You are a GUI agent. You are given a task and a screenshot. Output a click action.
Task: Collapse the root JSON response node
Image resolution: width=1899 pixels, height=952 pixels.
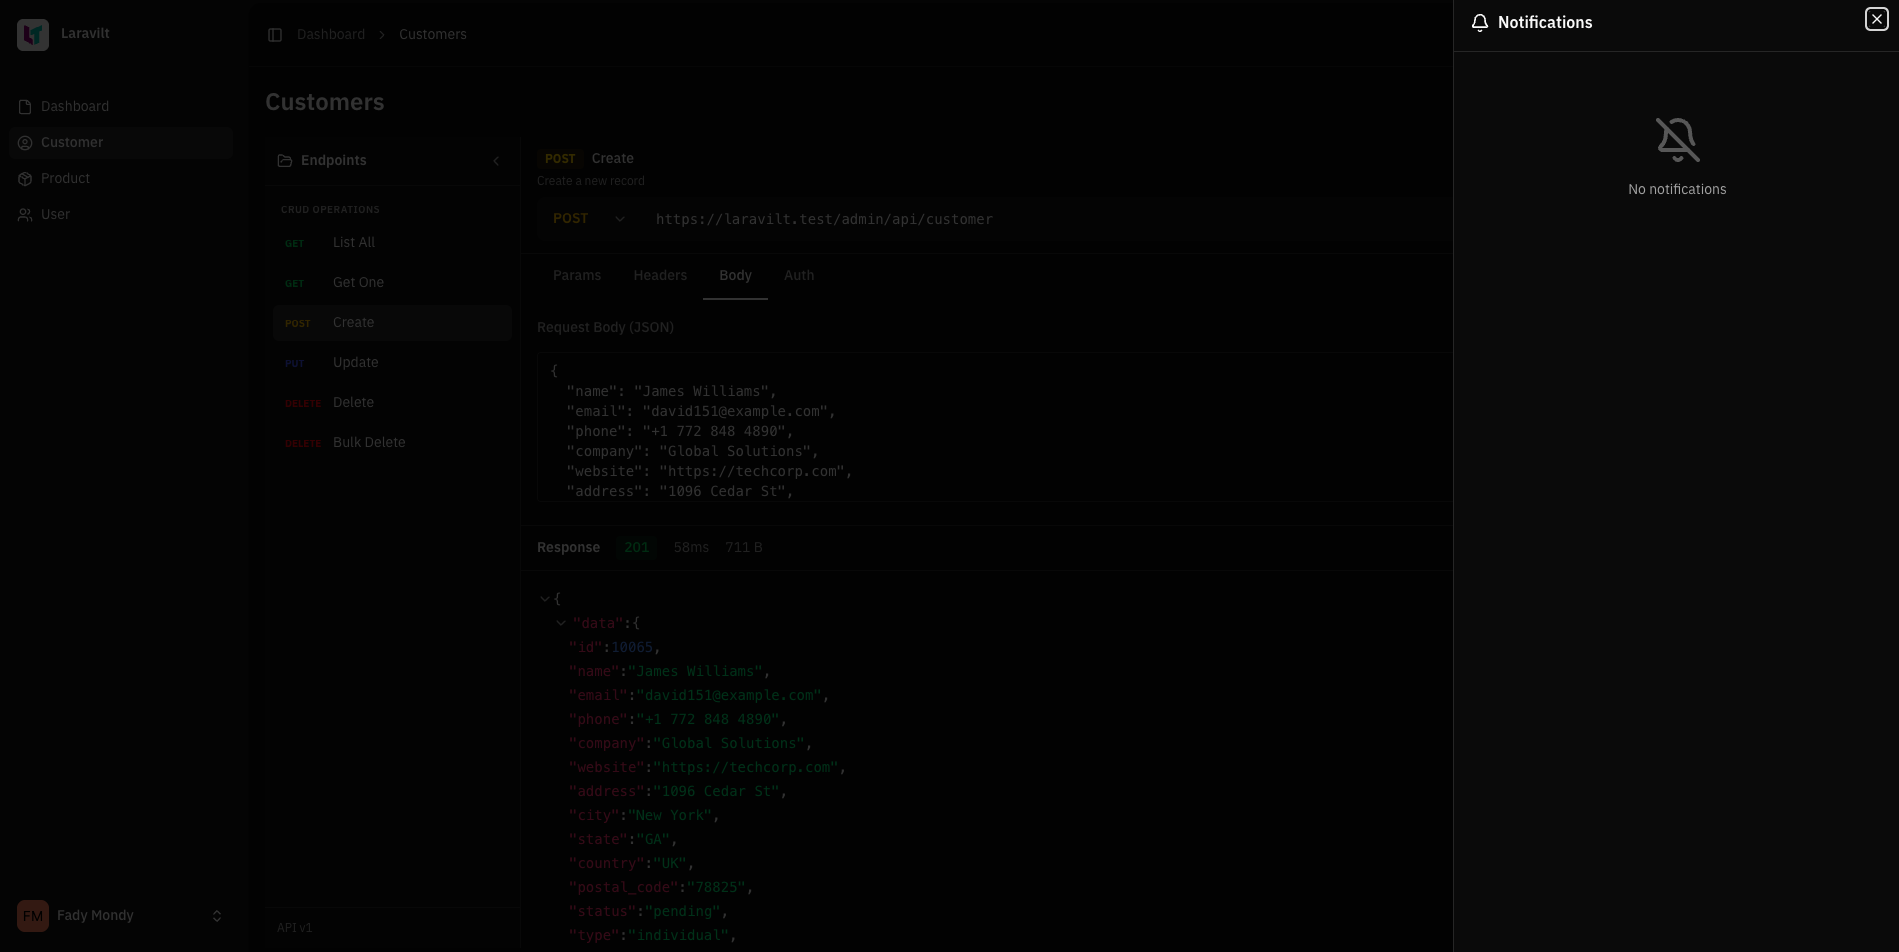click(545, 599)
